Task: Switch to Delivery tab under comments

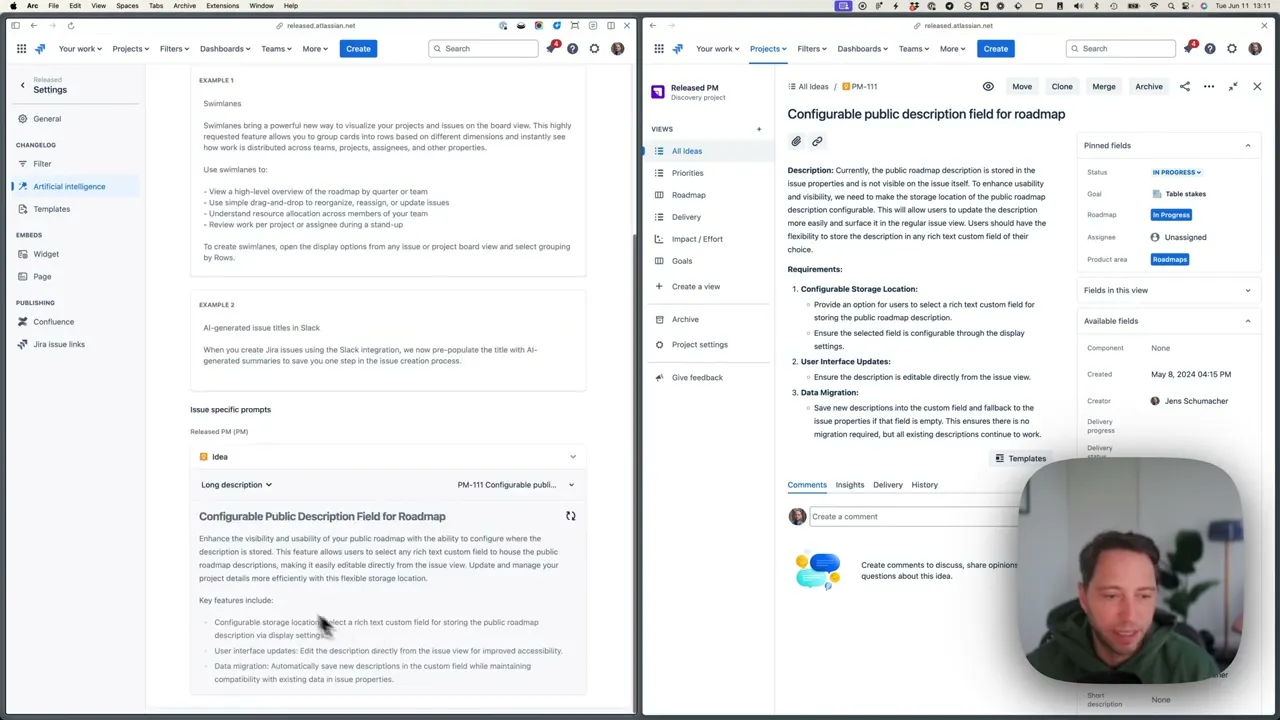Action: [888, 485]
